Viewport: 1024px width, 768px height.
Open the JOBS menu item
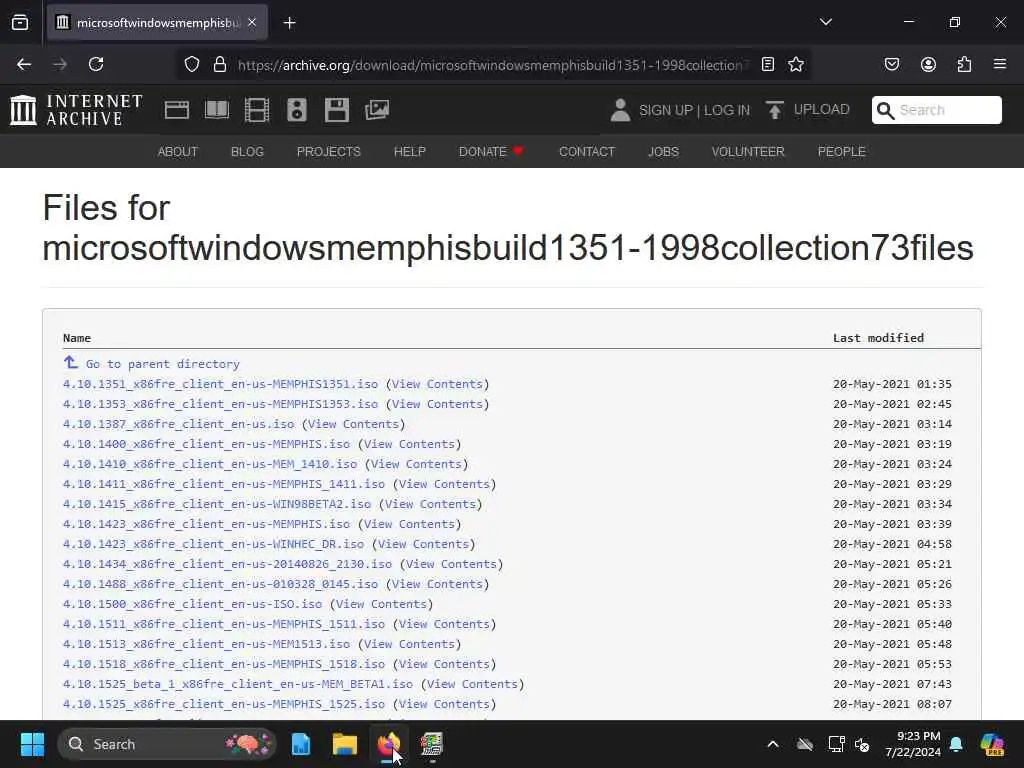pyautogui.click(x=664, y=152)
